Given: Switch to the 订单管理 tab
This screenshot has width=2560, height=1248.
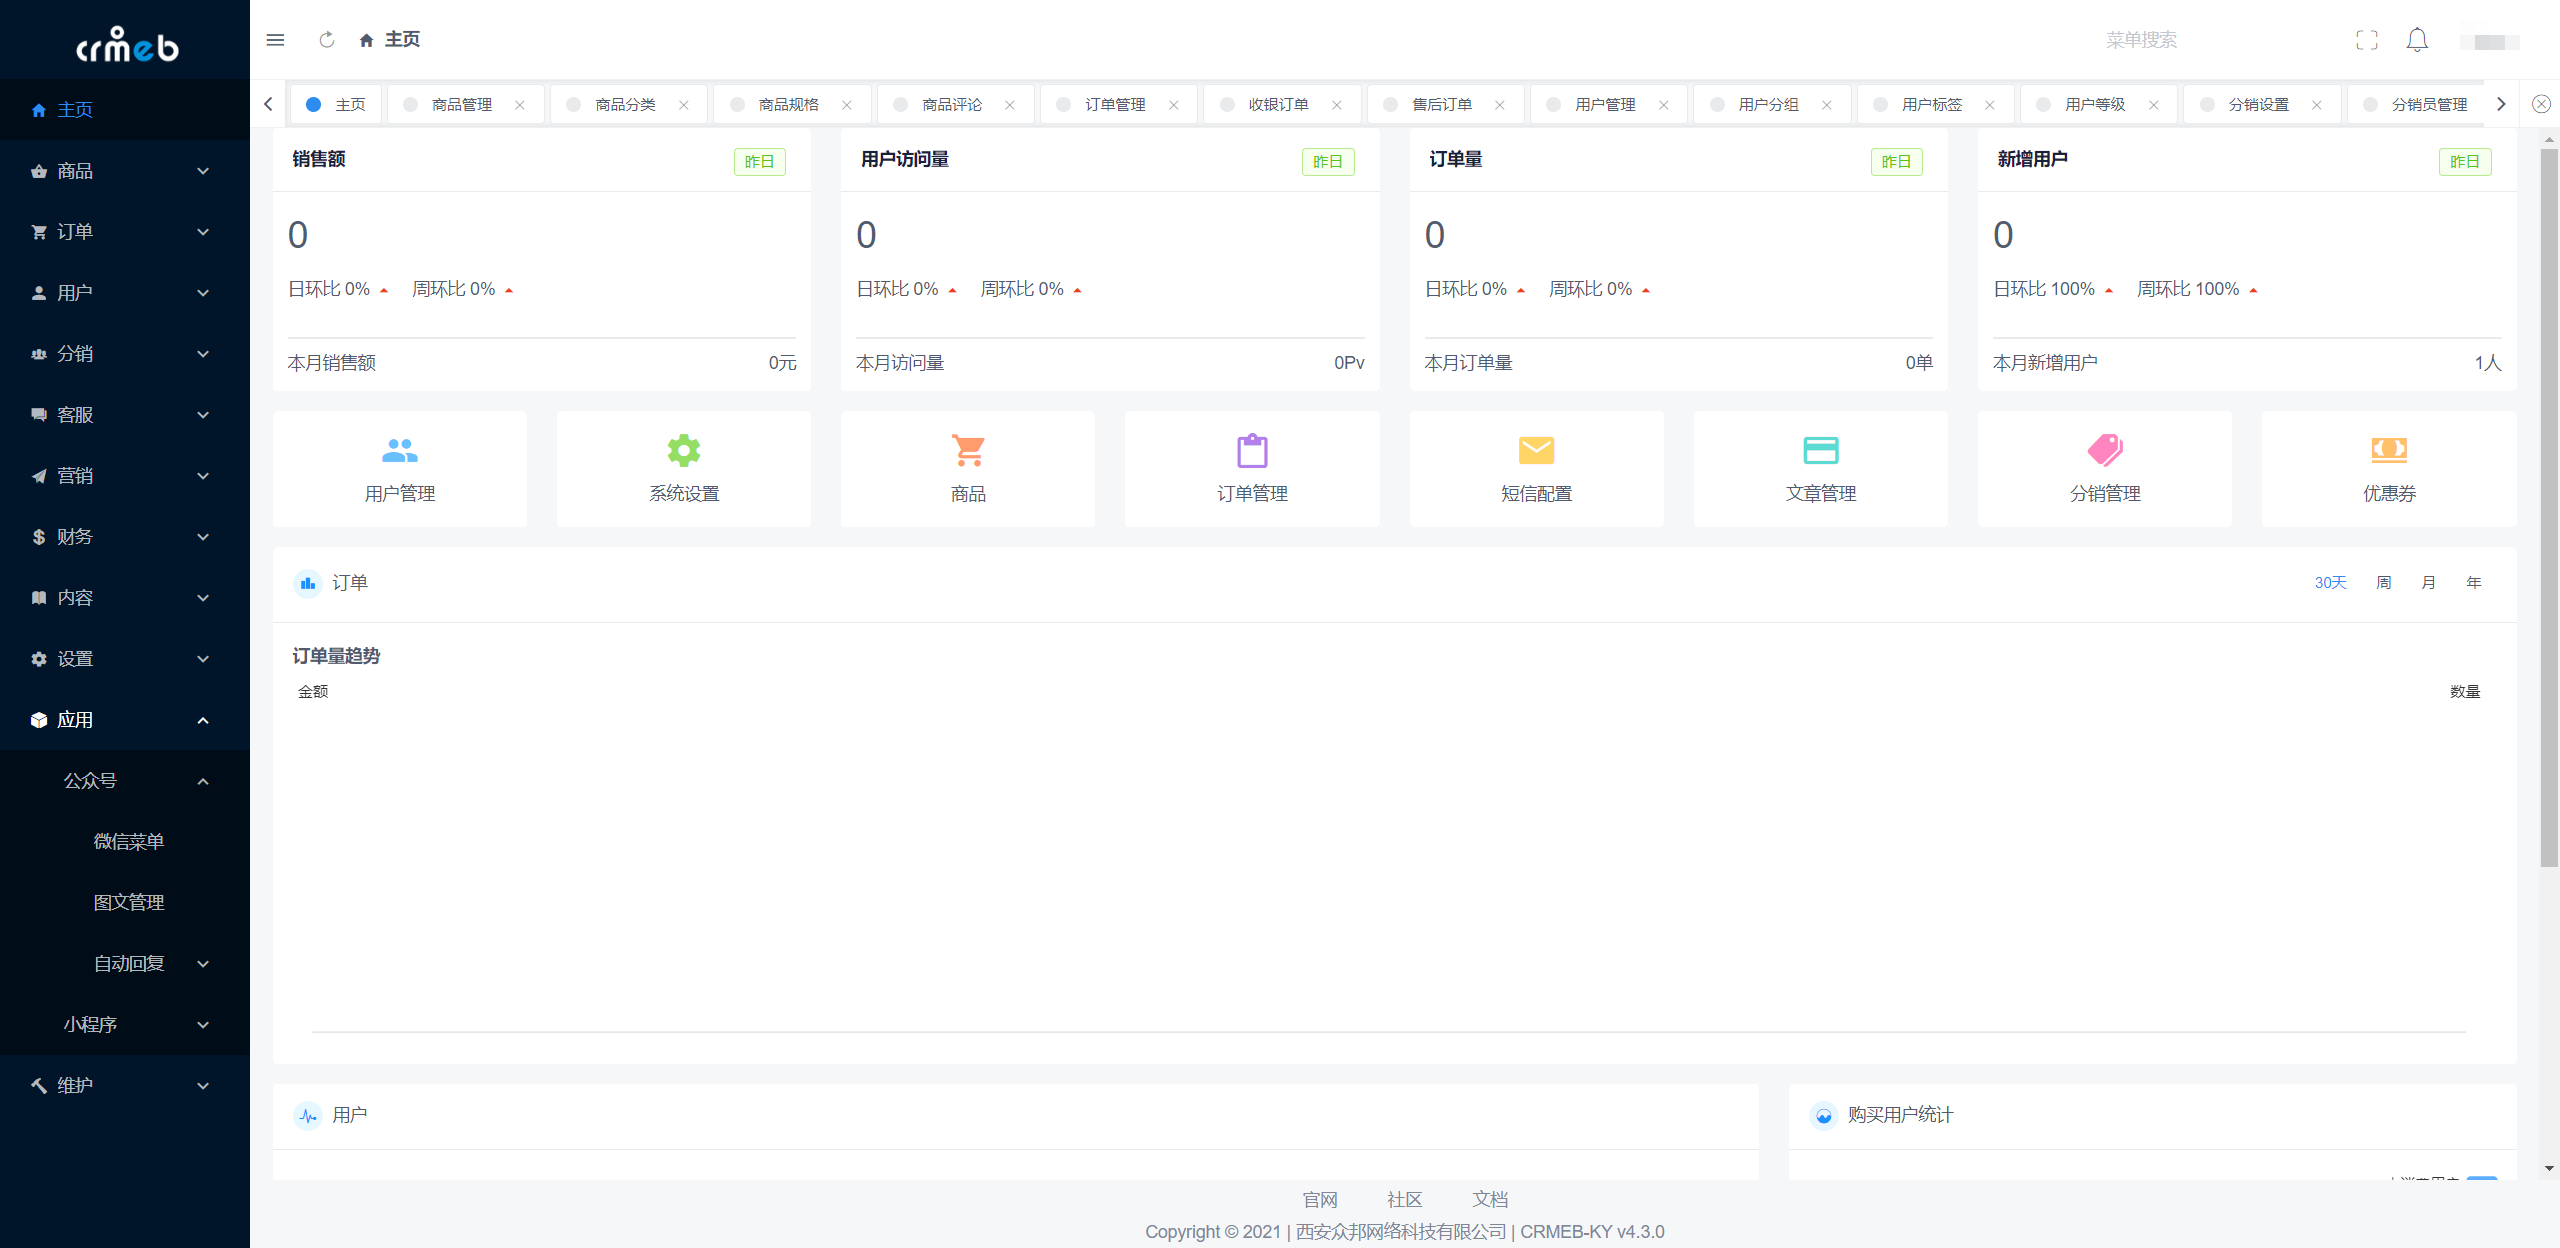Looking at the screenshot, I should (x=1115, y=105).
